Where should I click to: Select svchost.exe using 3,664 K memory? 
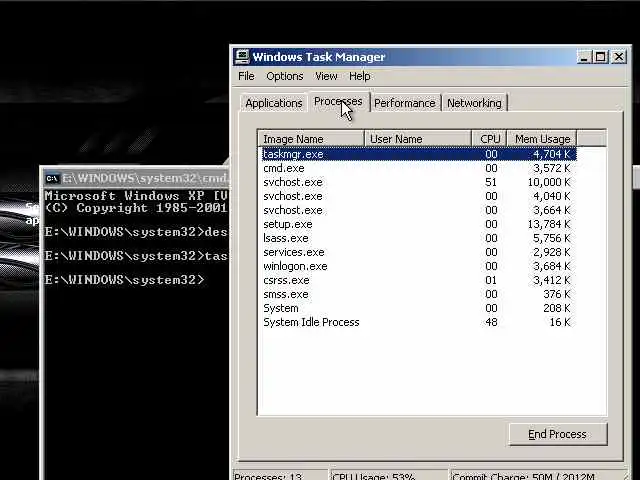pyautogui.click(x=418, y=210)
